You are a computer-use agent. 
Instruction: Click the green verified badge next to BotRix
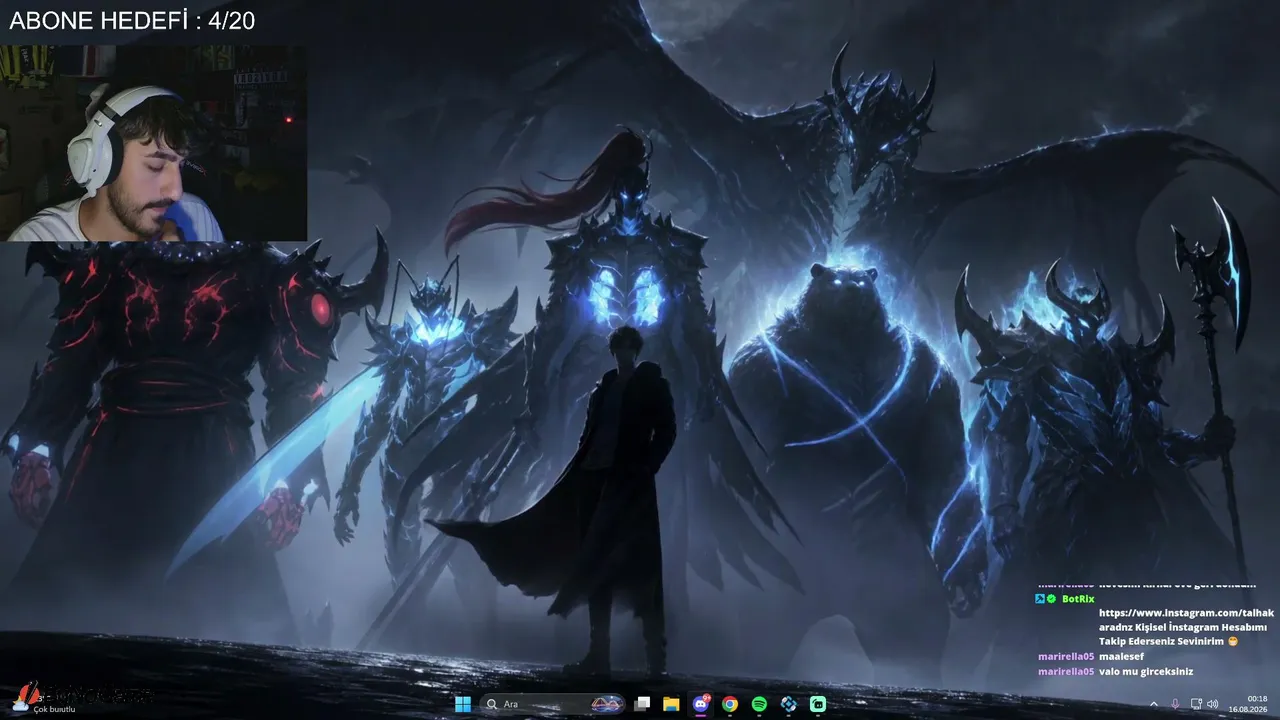click(x=1051, y=598)
